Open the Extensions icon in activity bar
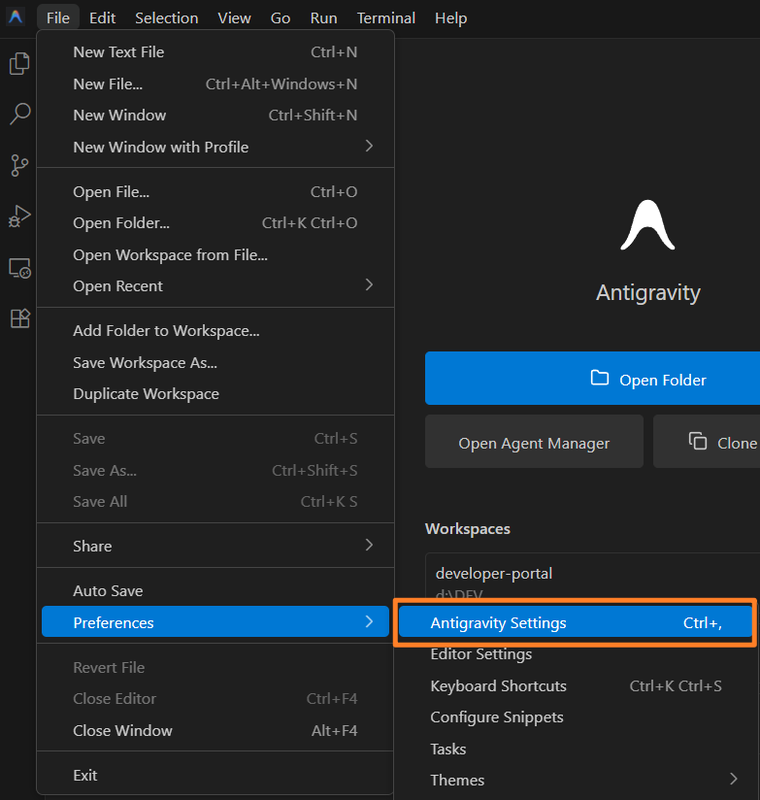This screenshot has height=800, width=760. [x=19, y=319]
